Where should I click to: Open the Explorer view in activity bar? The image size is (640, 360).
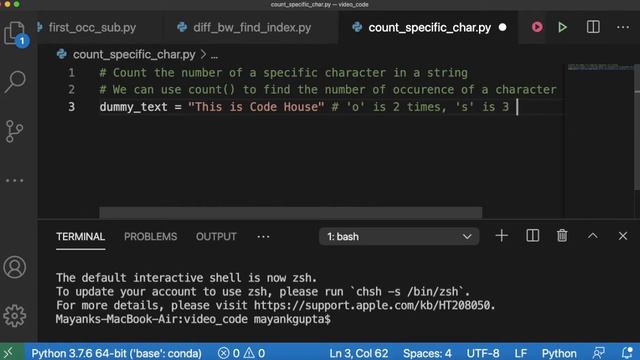[16, 33]
